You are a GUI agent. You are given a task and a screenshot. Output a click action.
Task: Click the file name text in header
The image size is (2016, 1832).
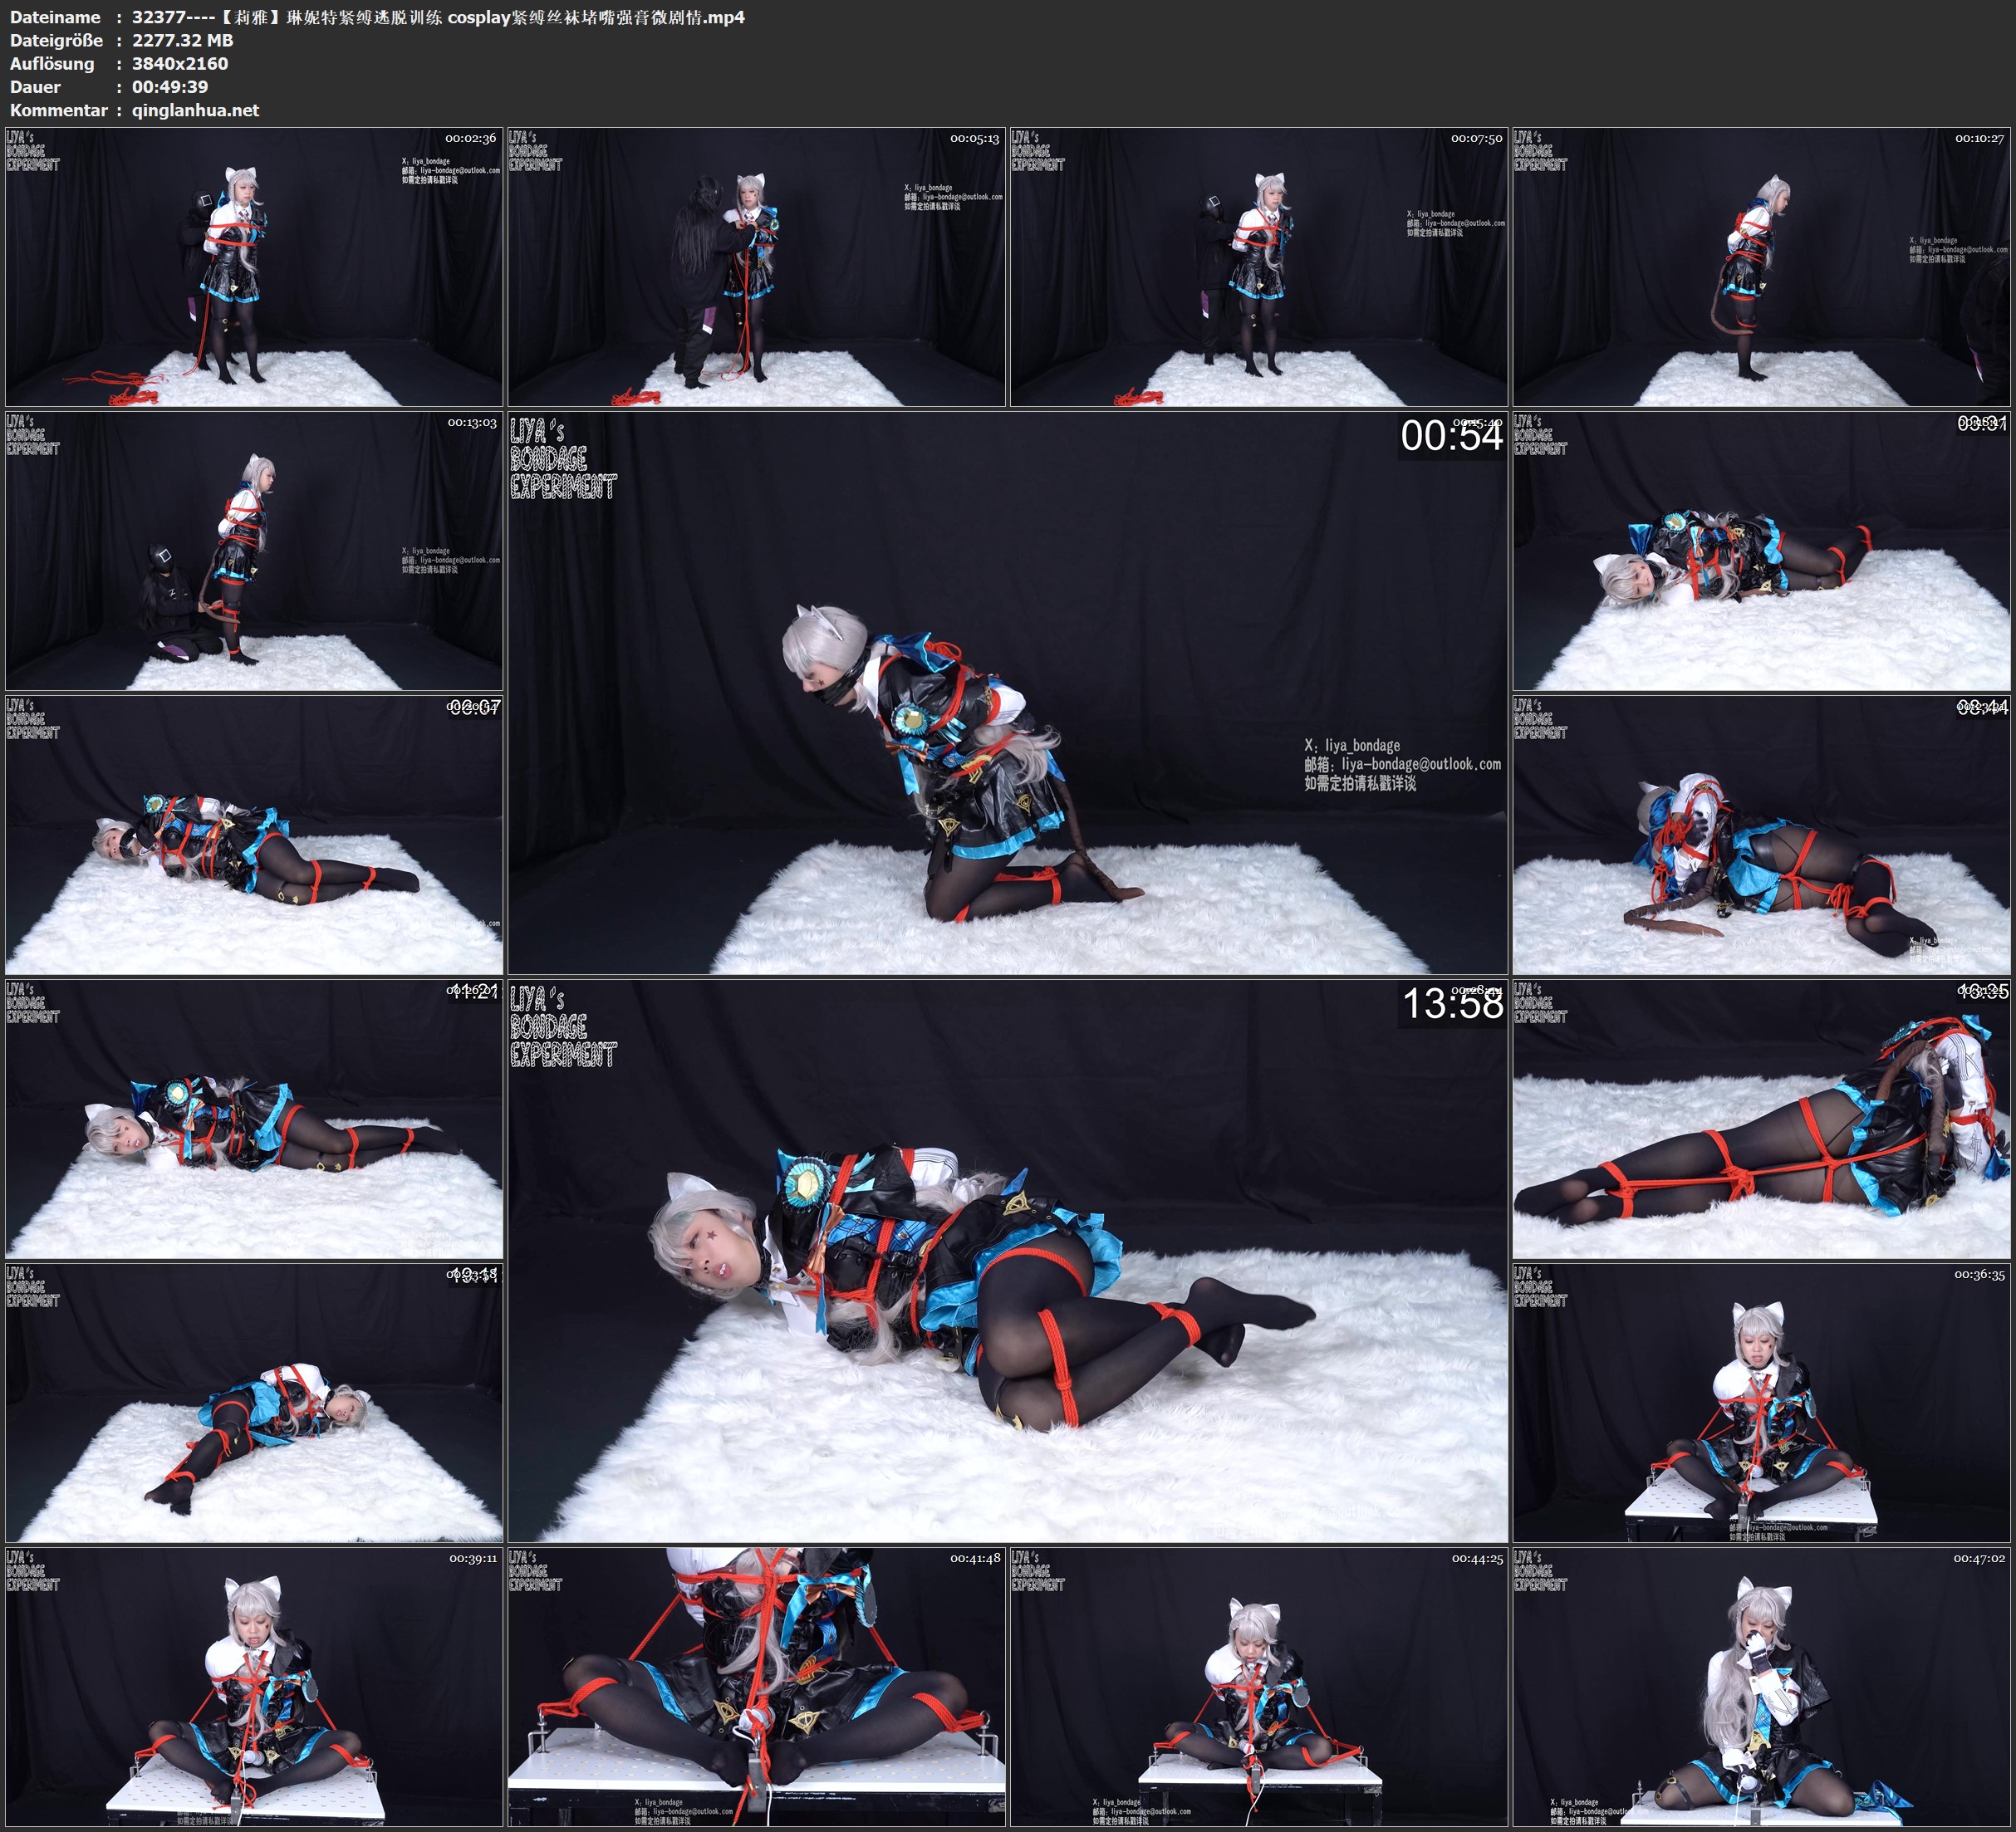pyautogui.click(x=438, y=17)
